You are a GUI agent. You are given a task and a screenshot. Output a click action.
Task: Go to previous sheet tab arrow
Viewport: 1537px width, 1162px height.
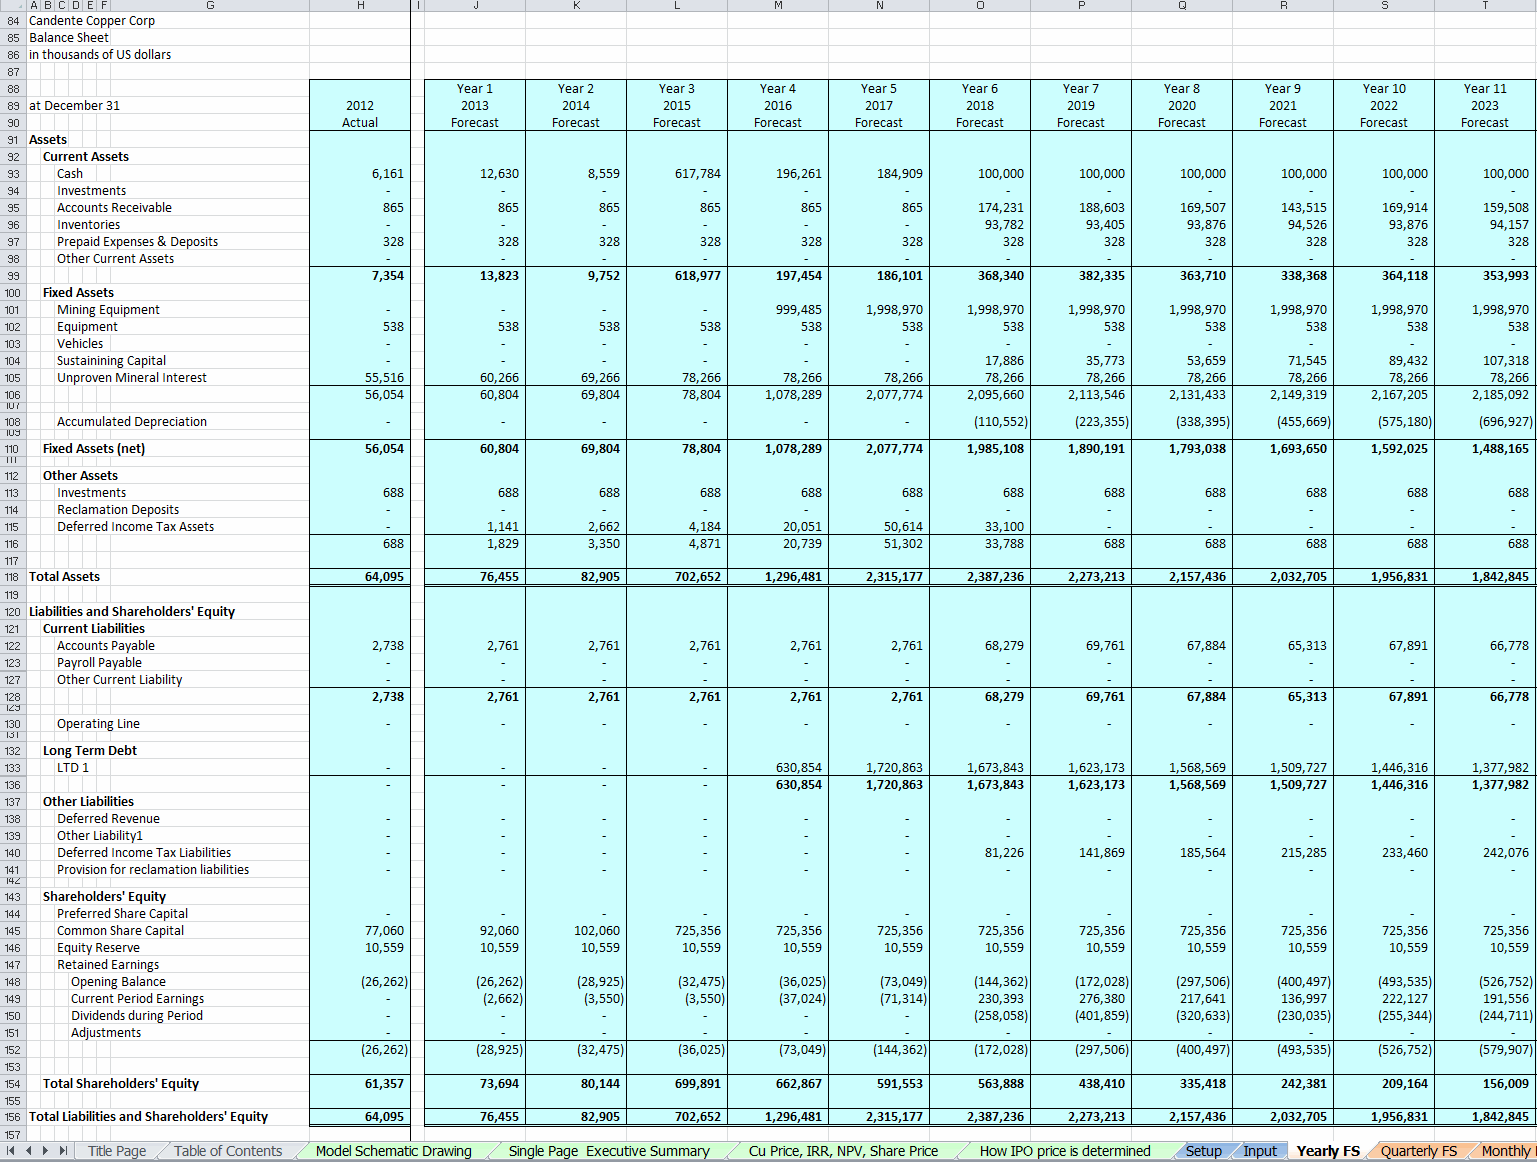(29, 1151)
